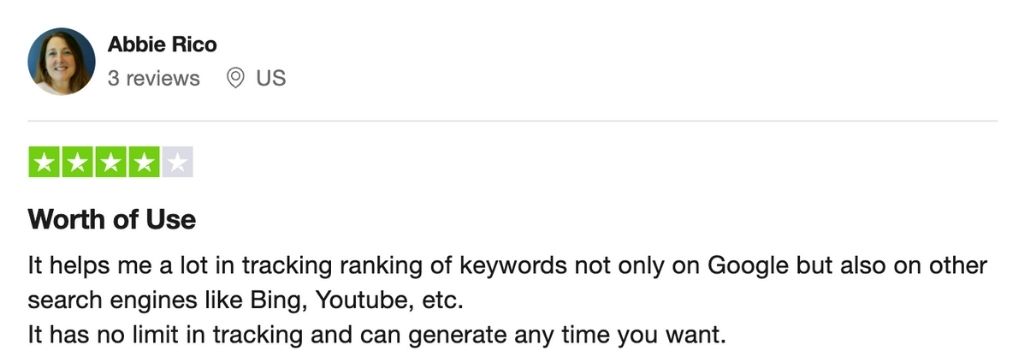Open Abbie Rico's profile photo
Image resolution: width=1024 pixels, height=360 pixels.
61,61
